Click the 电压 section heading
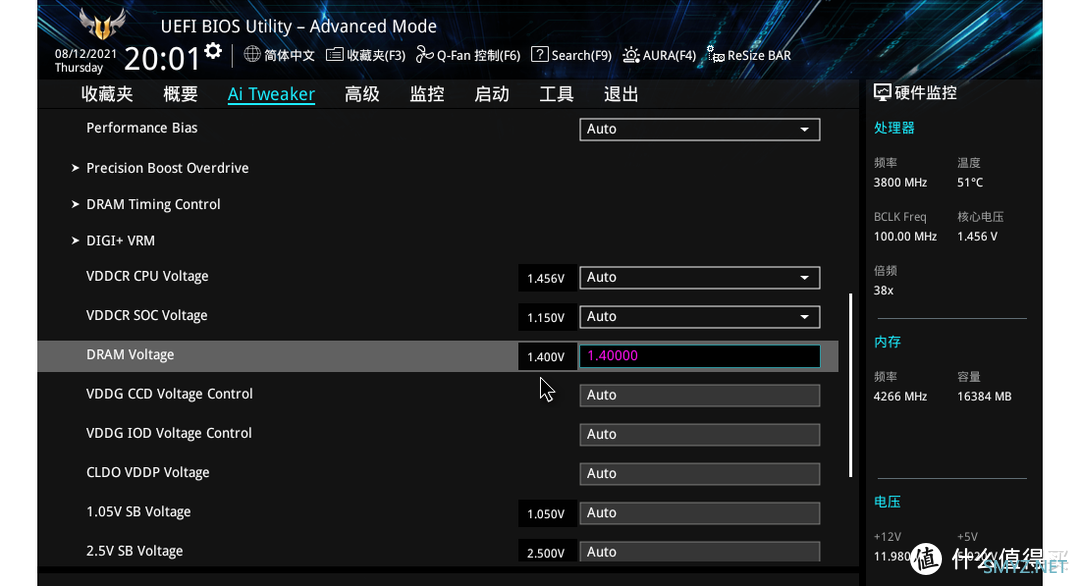 (x=887, y=502)
